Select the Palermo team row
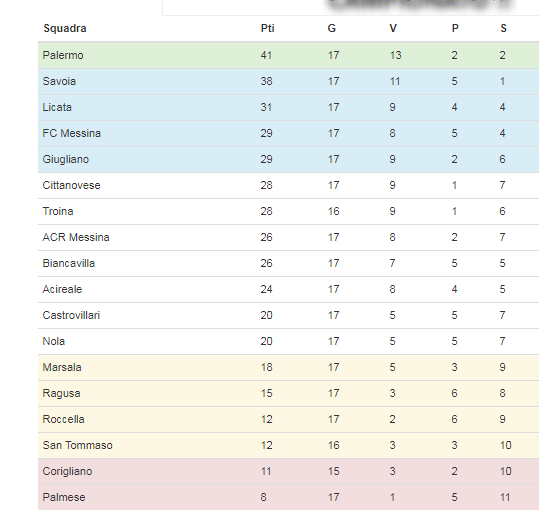 coord(288,55)
